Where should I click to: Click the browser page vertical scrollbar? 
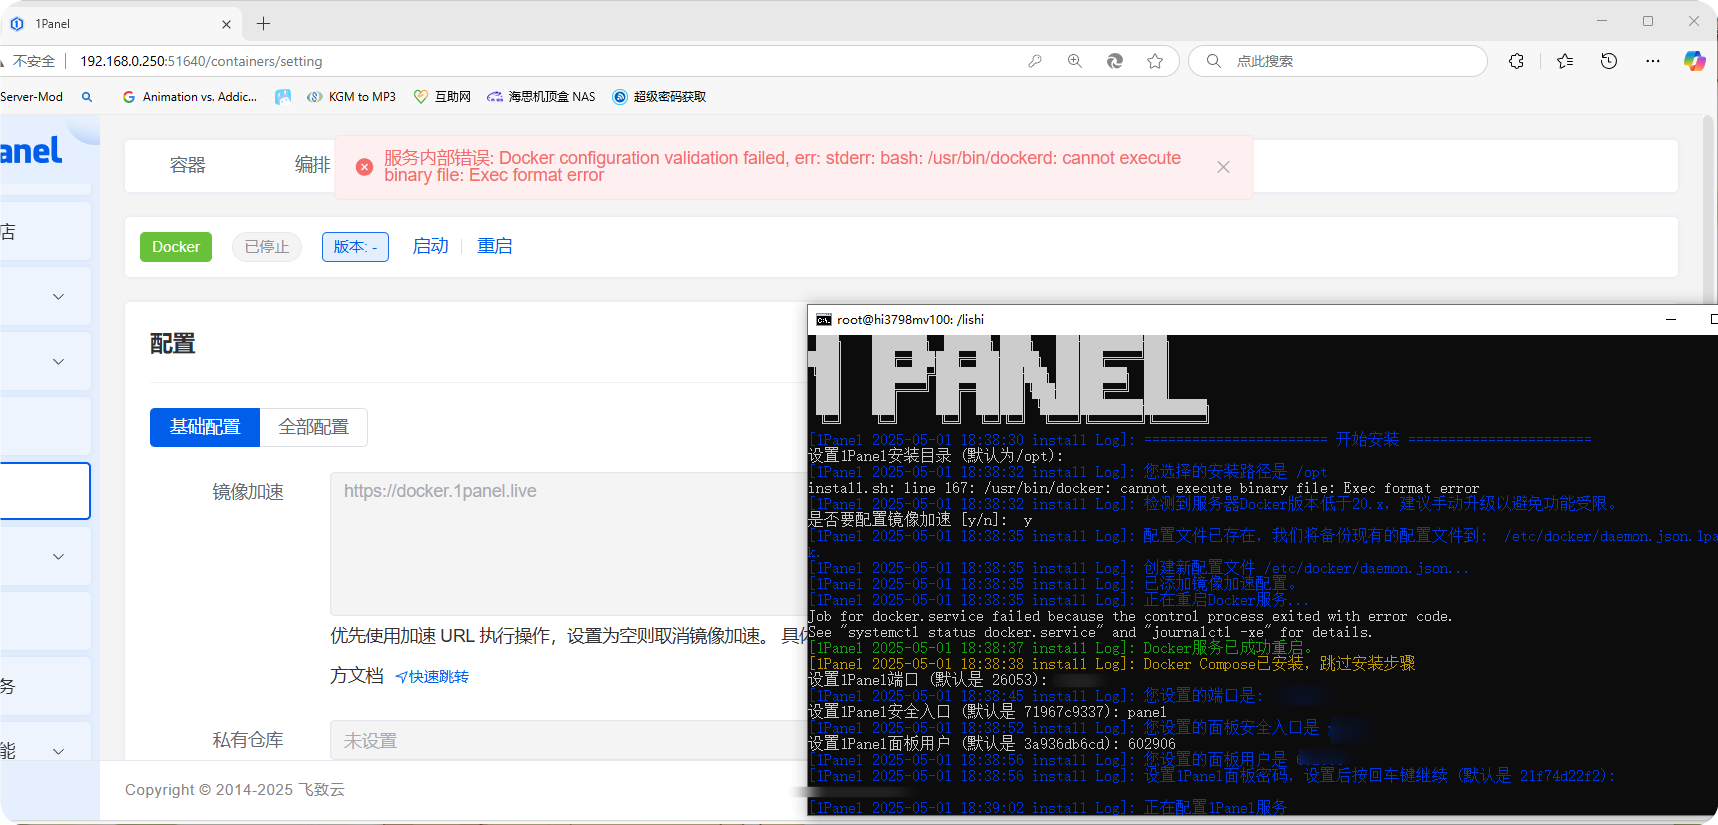[x=1710, y=210]
